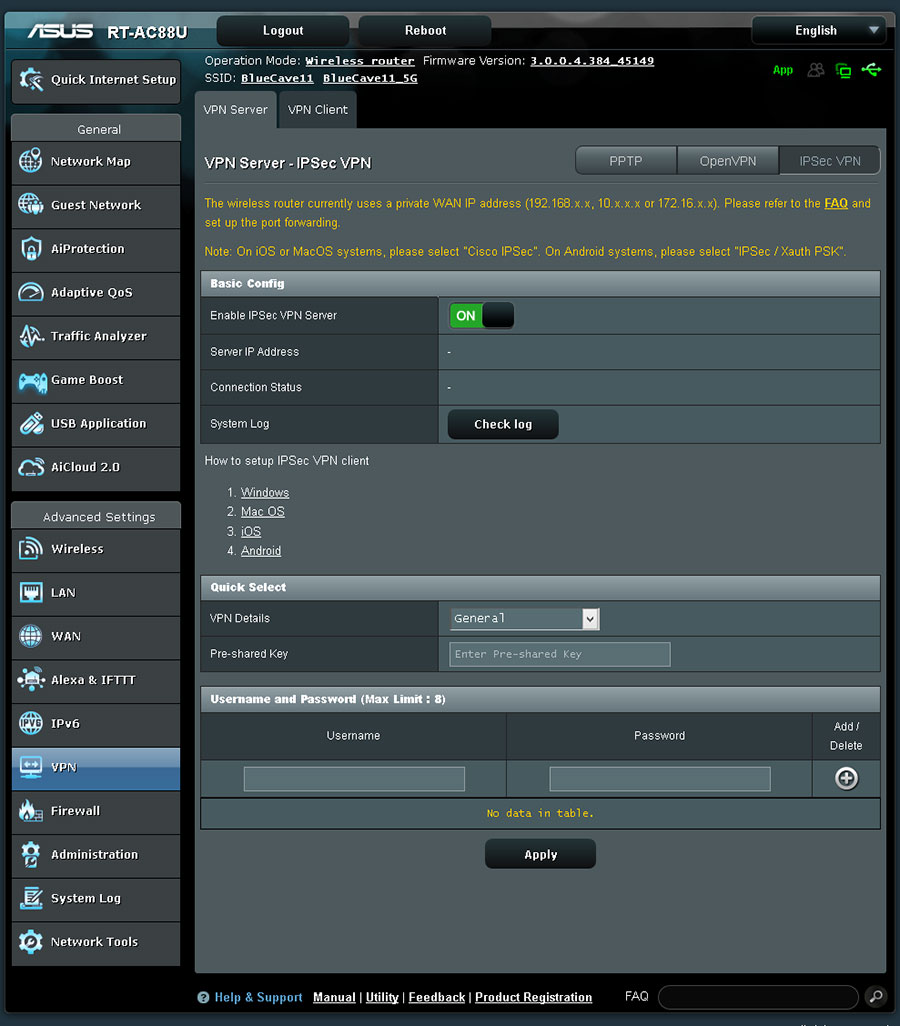This screenshot has height=1026, width=900.
Task: Click the Network Map globe icon
Action: click(x=31, y=161)
